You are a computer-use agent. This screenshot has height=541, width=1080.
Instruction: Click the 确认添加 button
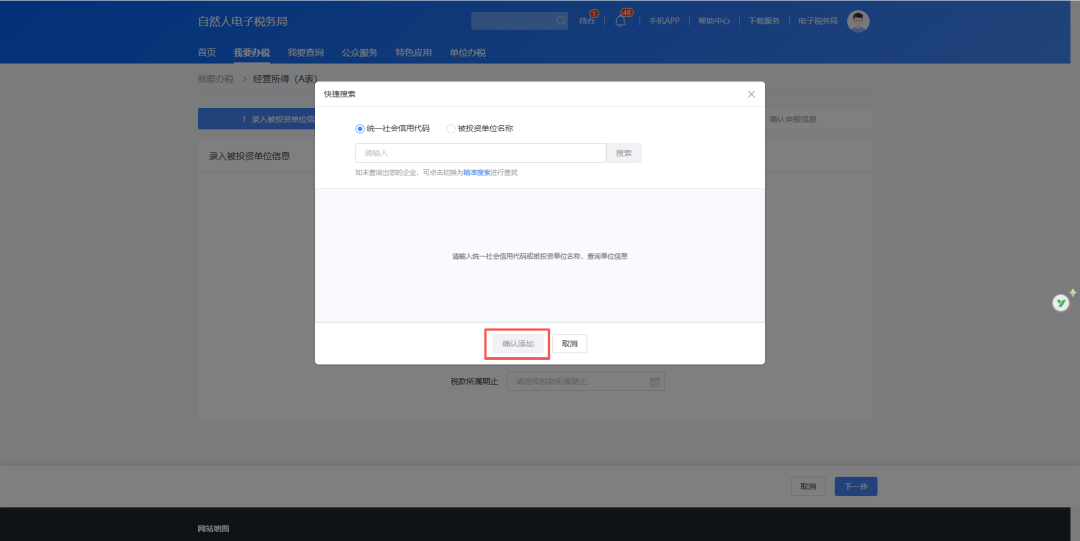click(x=518, y=344)
